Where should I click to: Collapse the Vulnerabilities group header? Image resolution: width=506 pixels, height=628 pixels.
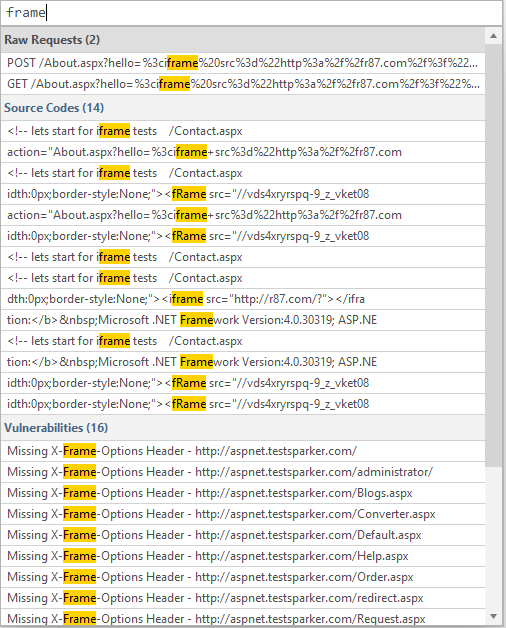tap(243, 428)
